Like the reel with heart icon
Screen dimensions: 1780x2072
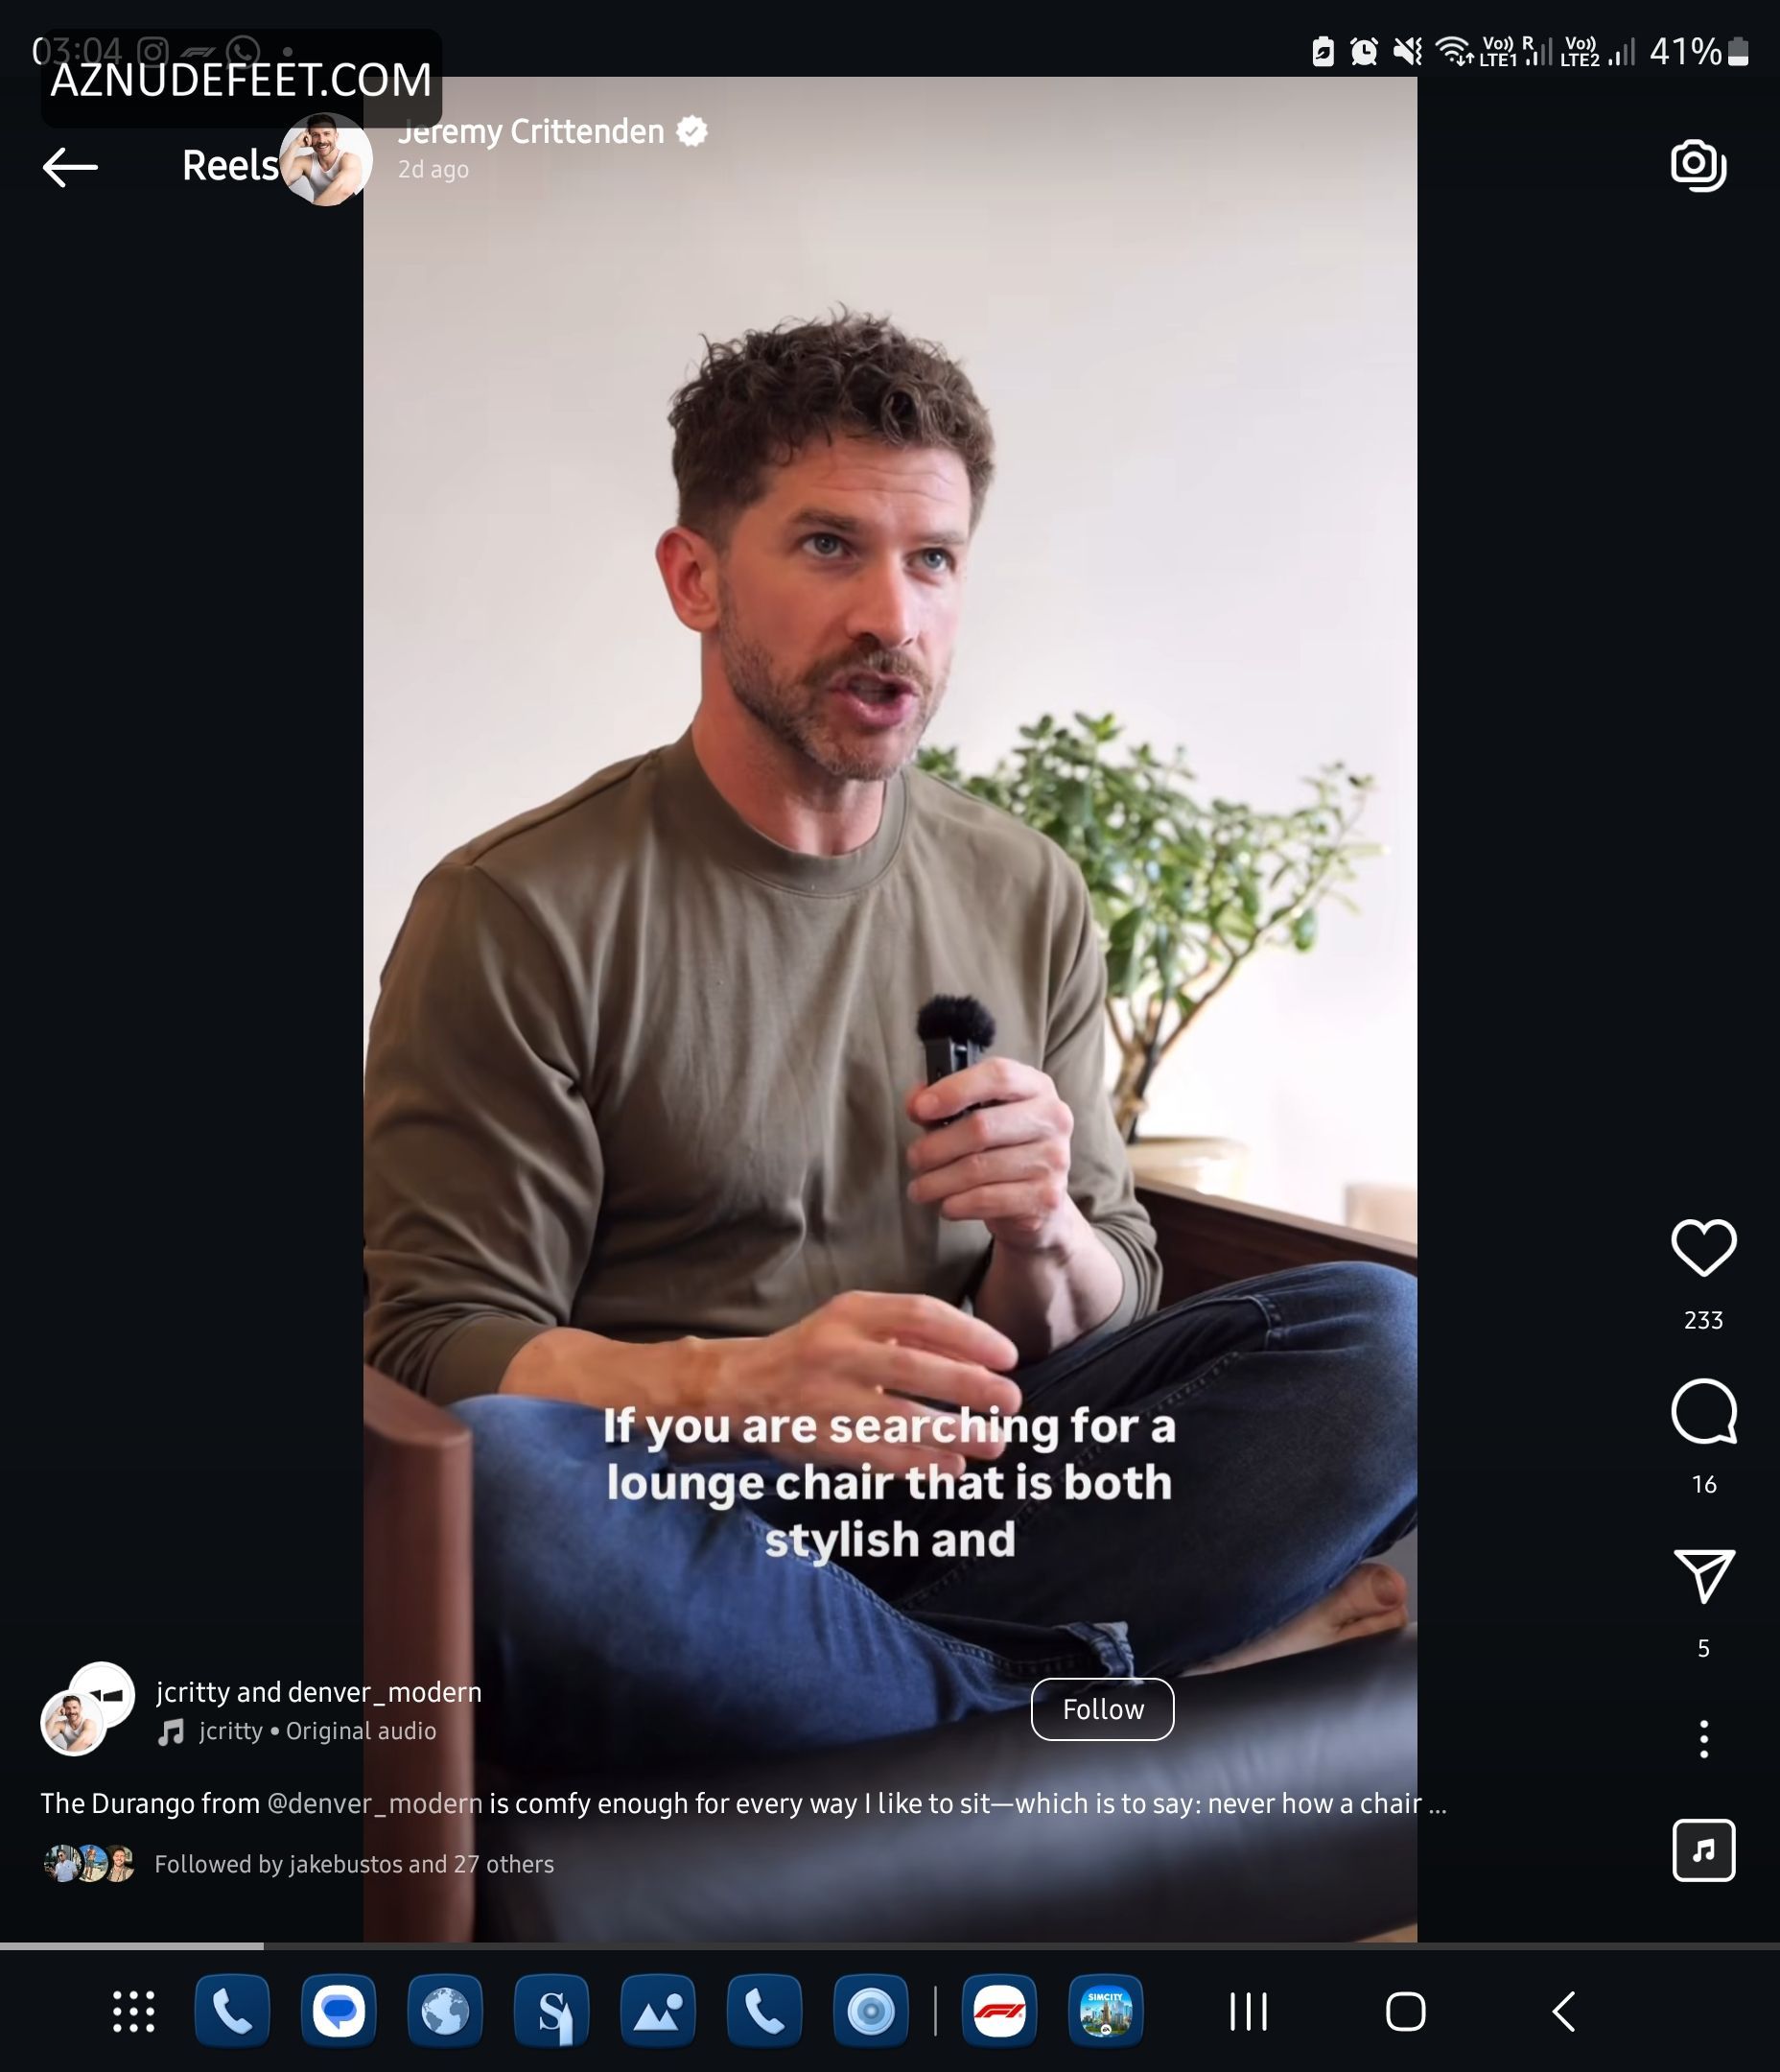click(1703, 1248)
